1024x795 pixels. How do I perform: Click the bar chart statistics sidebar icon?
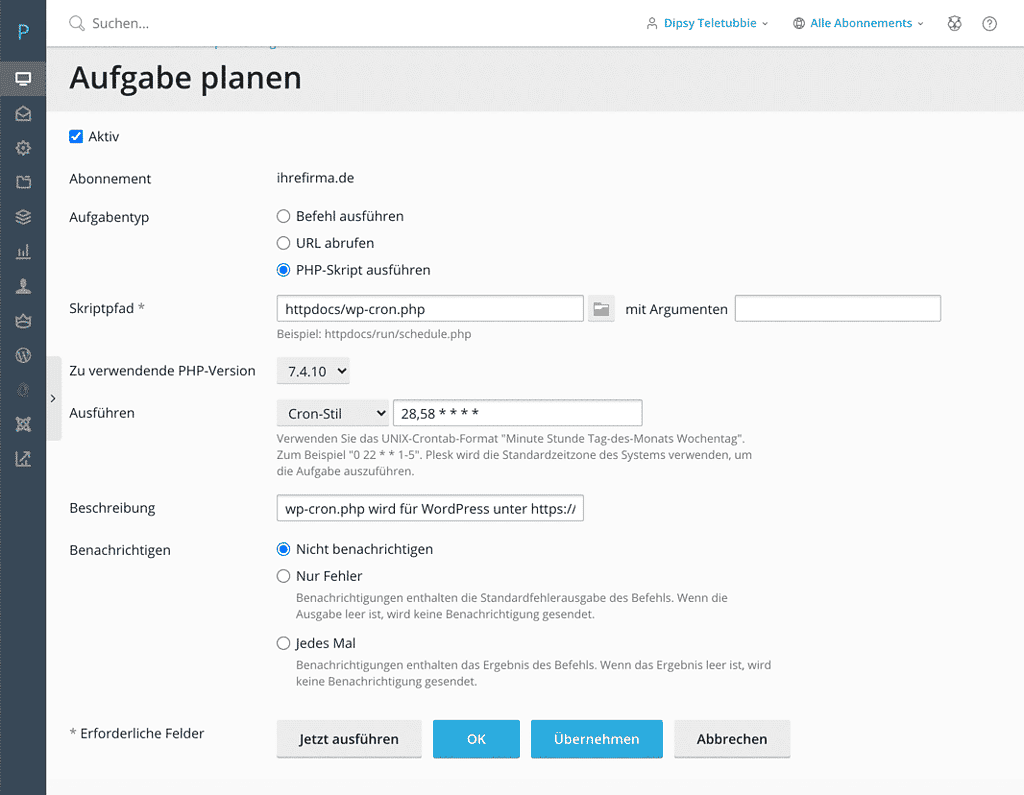click(23, 252)
